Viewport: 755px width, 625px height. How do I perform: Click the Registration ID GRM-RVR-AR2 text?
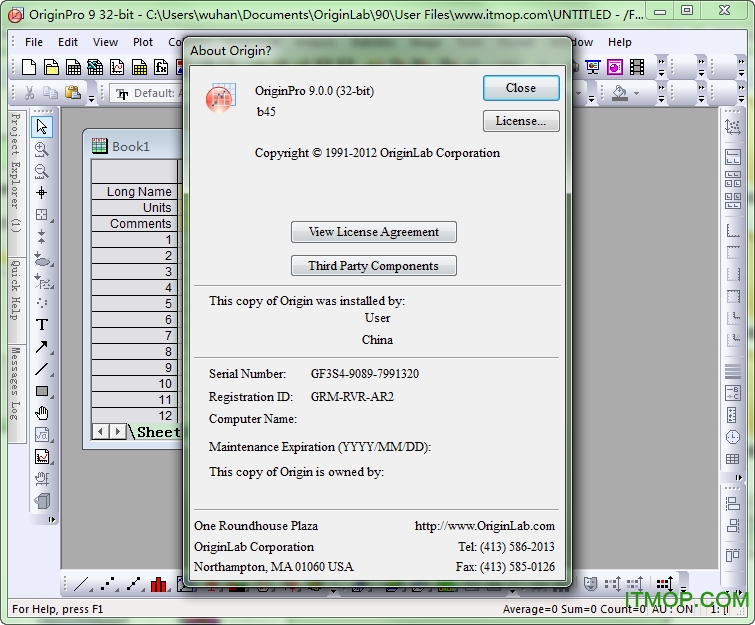tap(352, 397)
